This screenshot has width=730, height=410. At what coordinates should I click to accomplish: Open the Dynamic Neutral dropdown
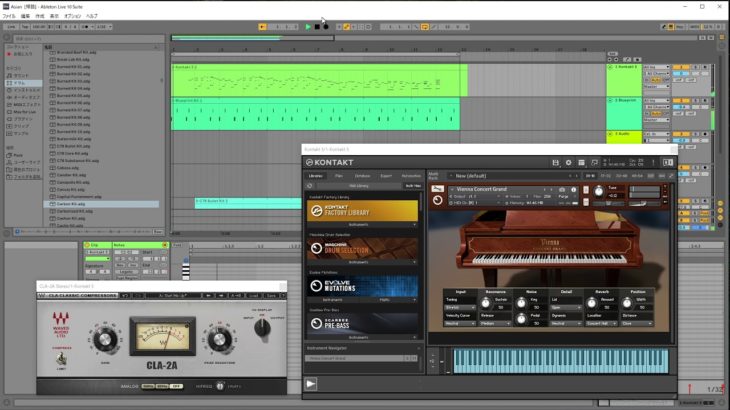pyautogui.click(x=566, y=323)
